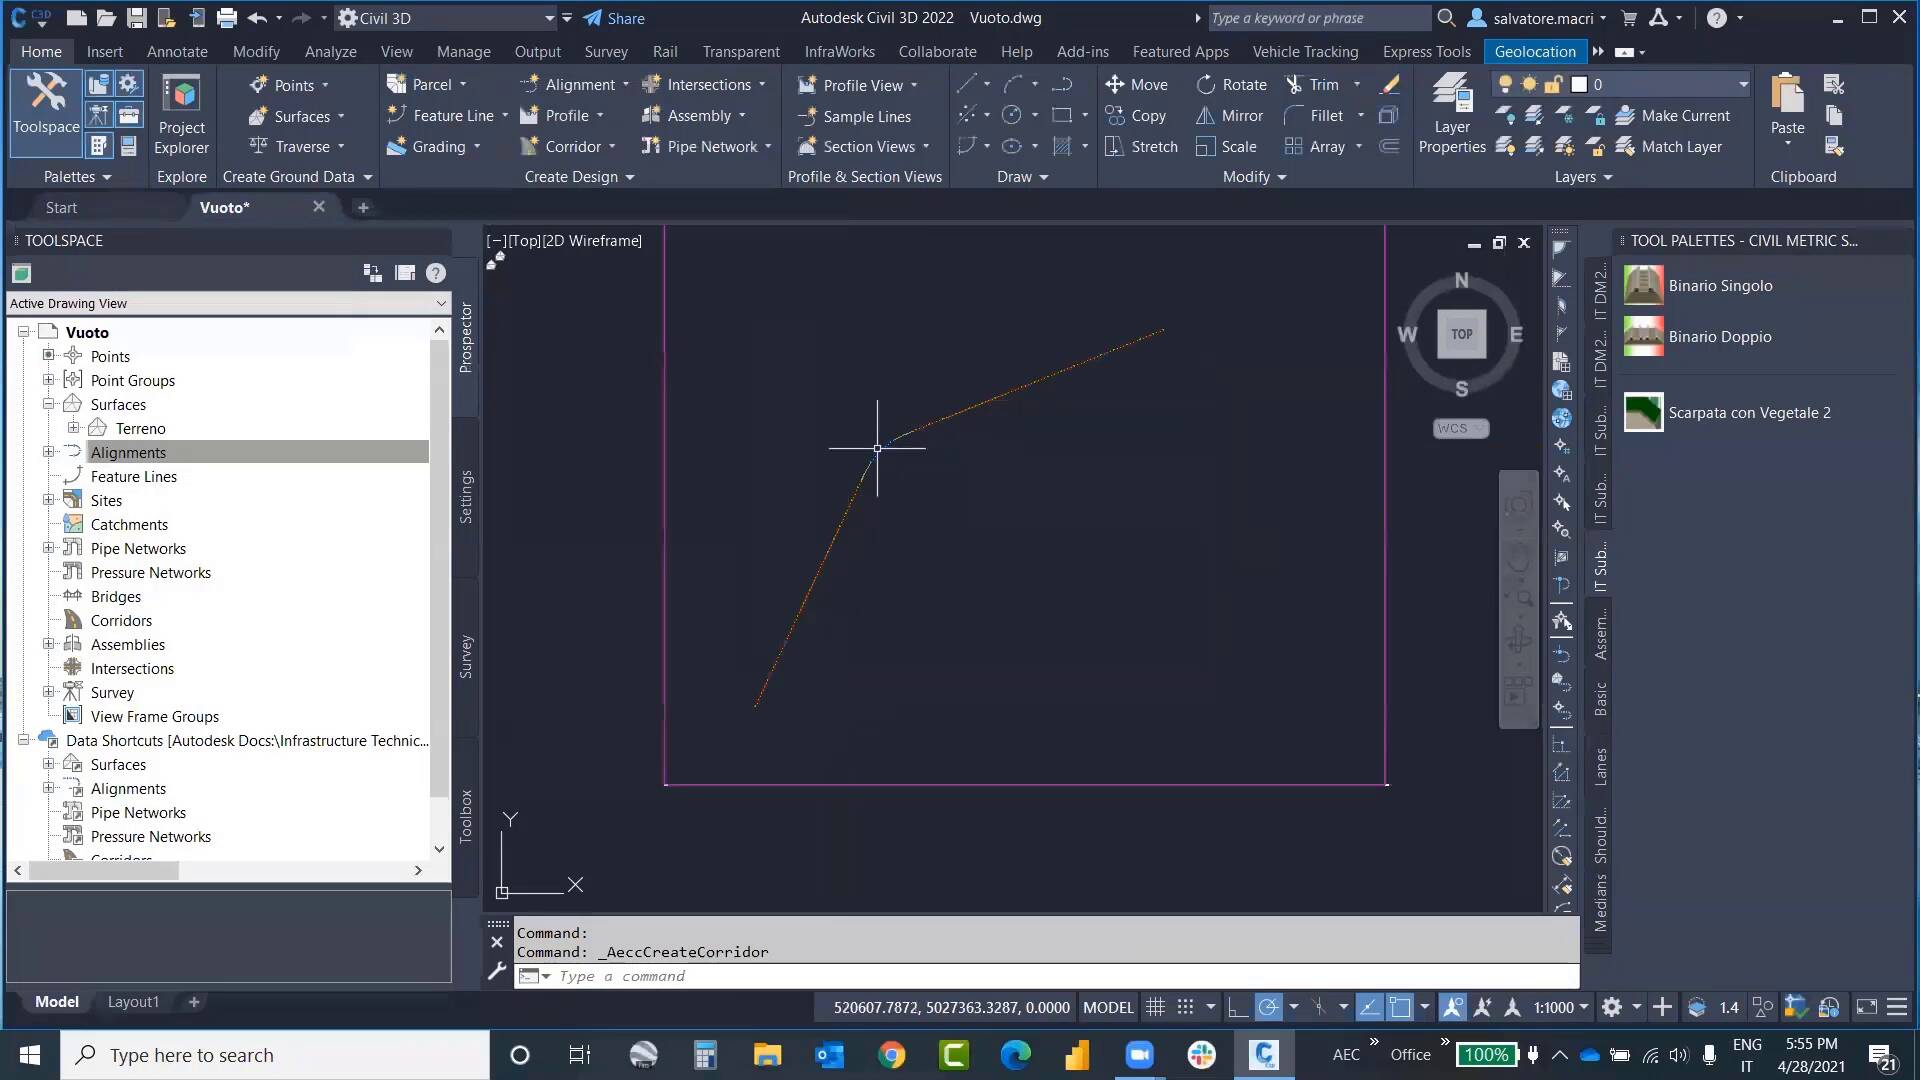Open workspace switching gear in status bar
The width and height of the screenshot is (1920, 1080).
pos(1612,1008)
